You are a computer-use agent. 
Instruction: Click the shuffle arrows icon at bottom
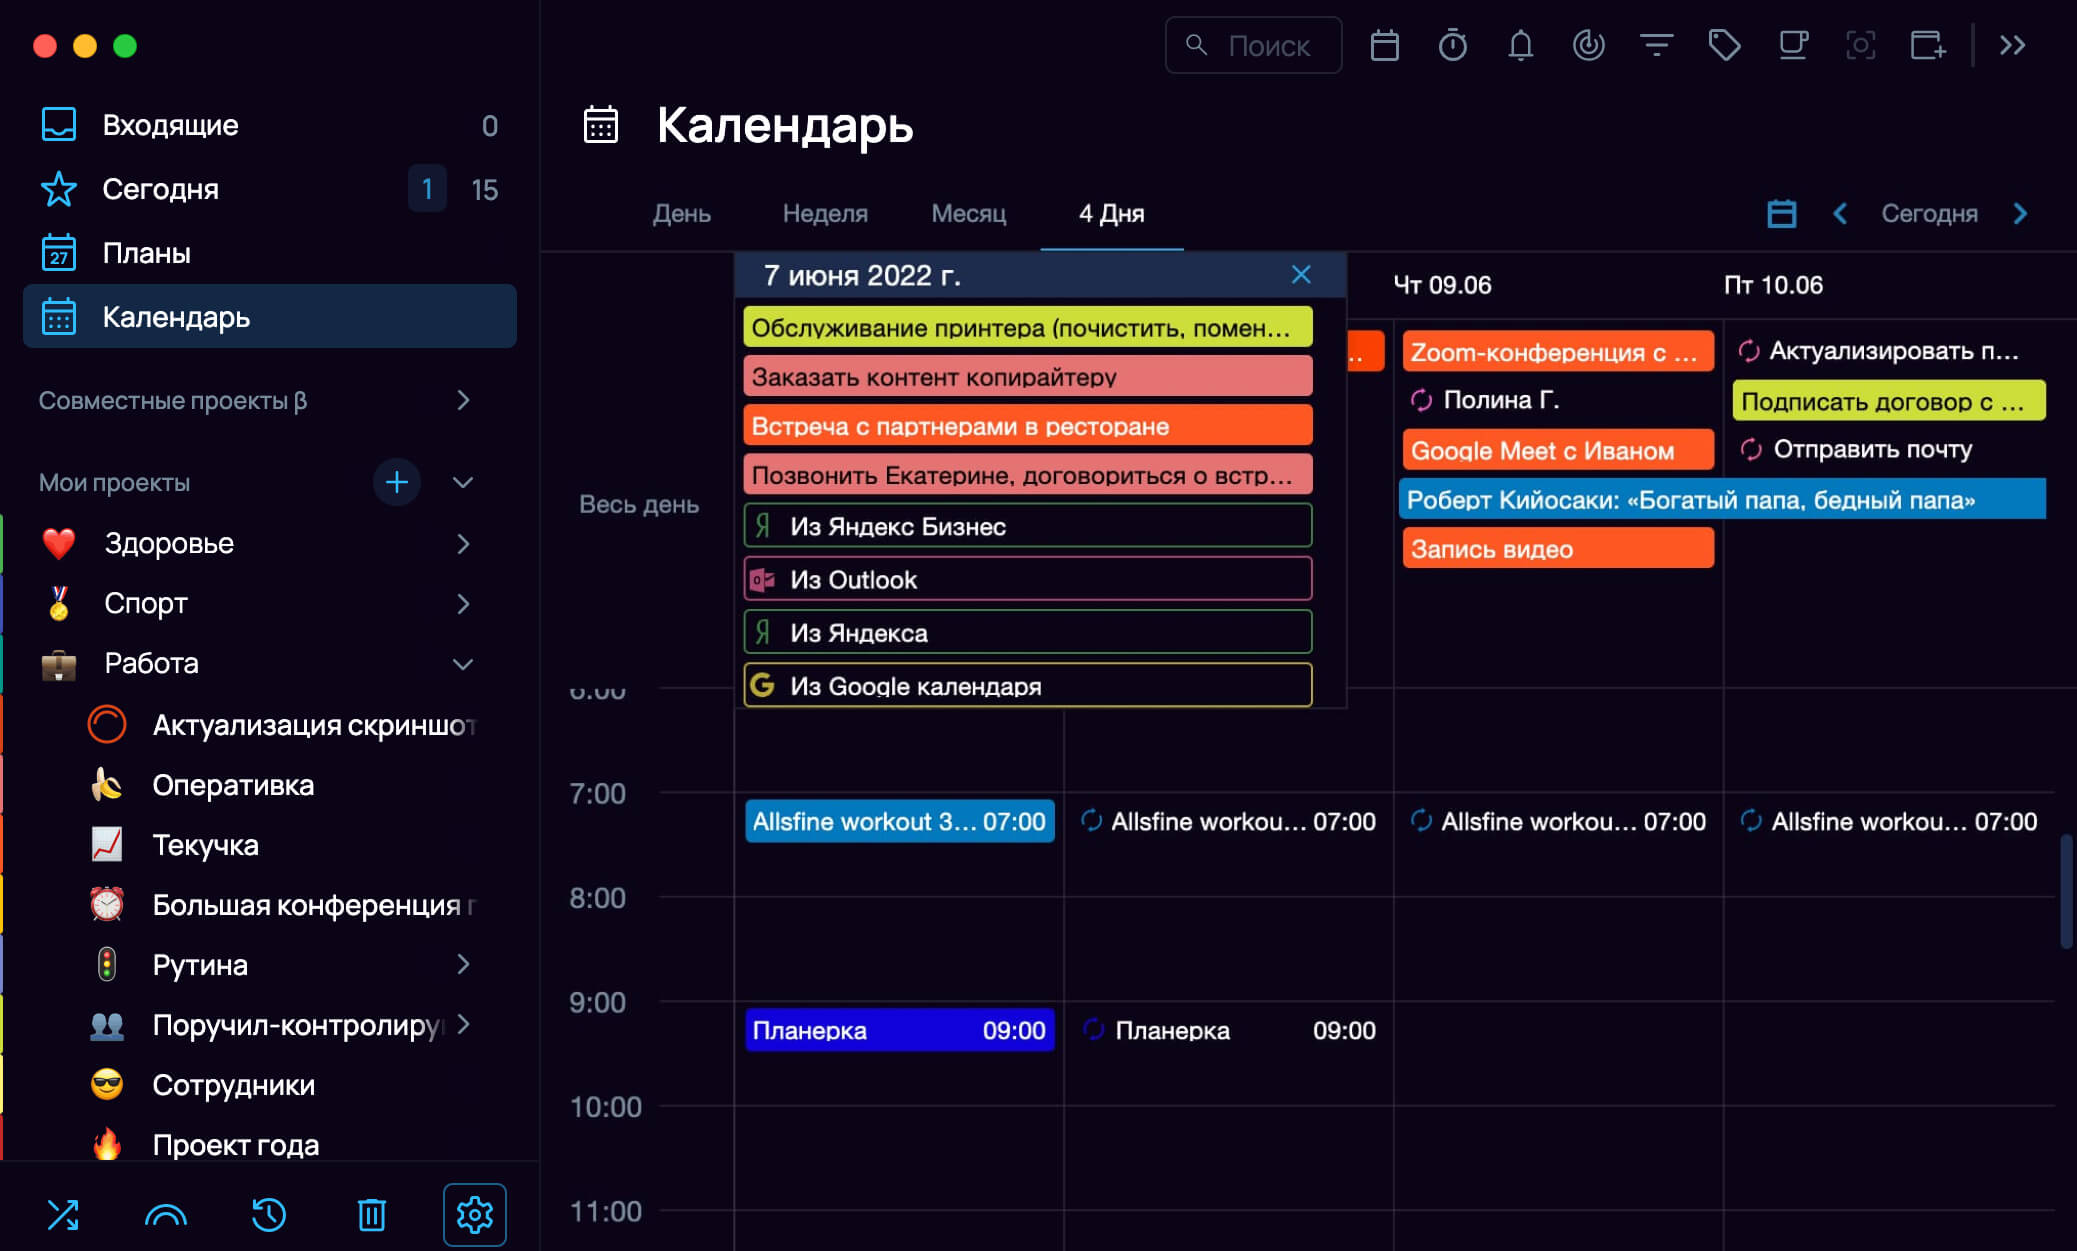[63, 1215]
